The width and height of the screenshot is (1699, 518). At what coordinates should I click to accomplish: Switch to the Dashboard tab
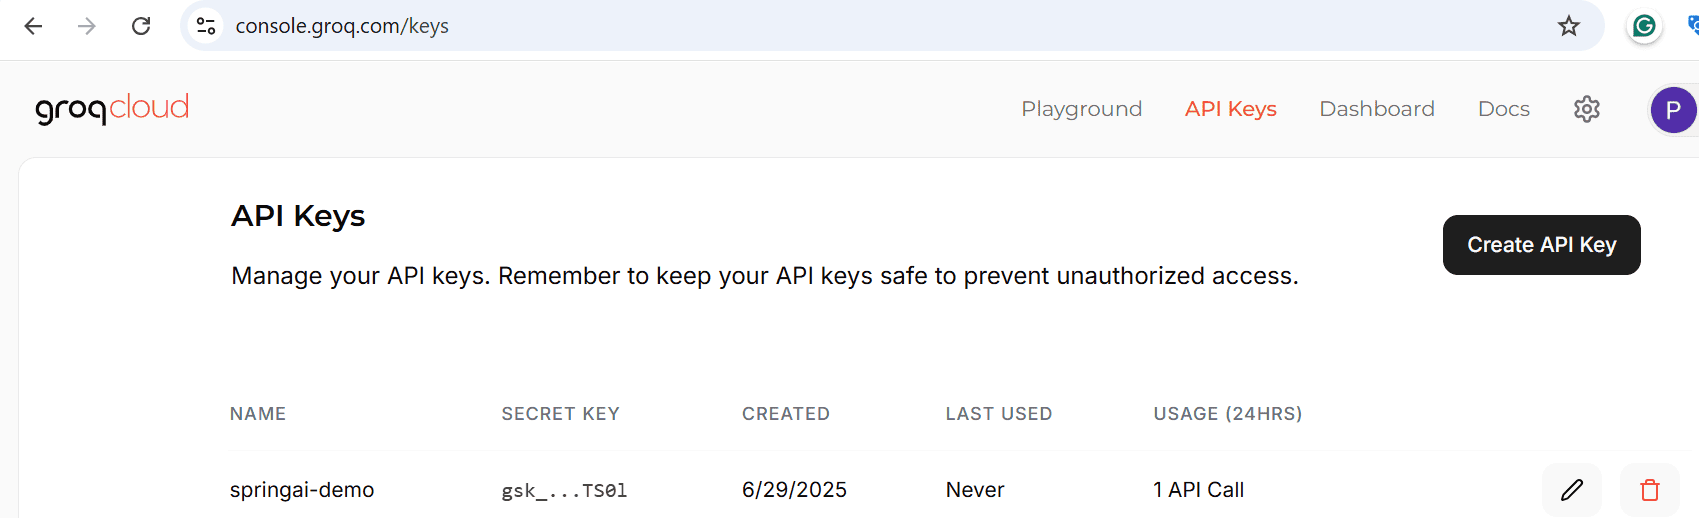(x=1376, y=109)
